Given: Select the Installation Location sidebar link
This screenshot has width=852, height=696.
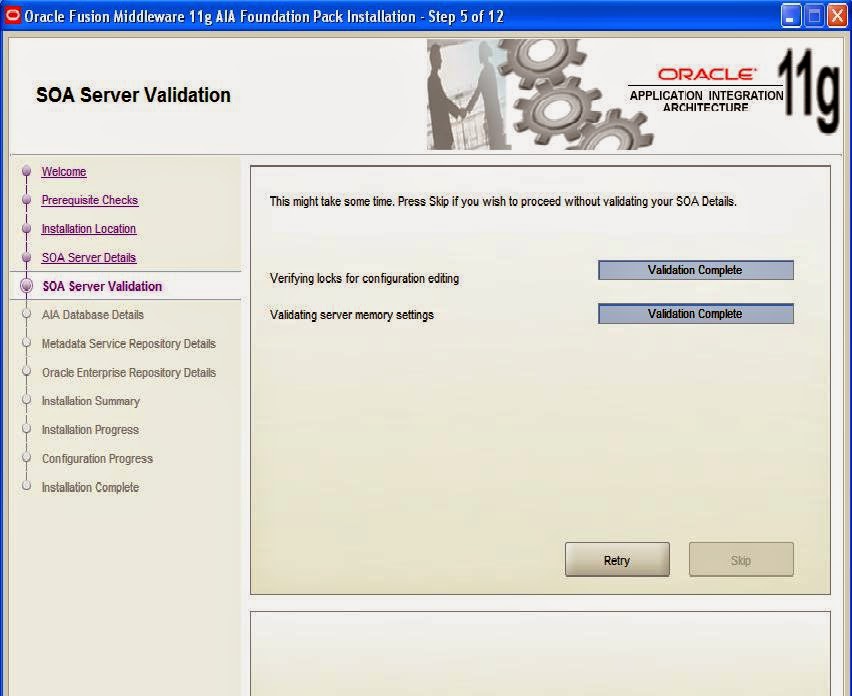Looking at the screenshot, I should coord(89,229).
